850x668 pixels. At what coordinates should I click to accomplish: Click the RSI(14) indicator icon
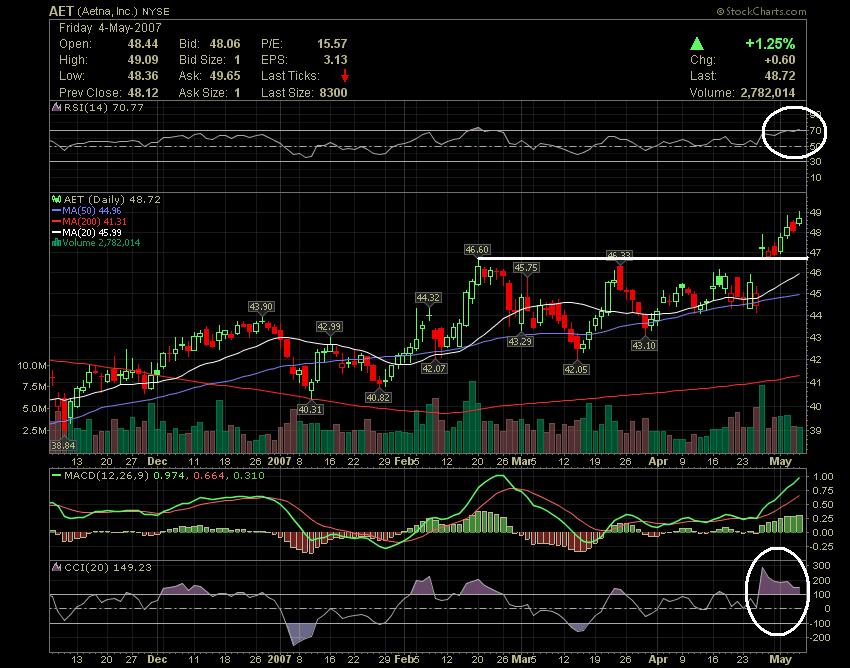point(56,107)
